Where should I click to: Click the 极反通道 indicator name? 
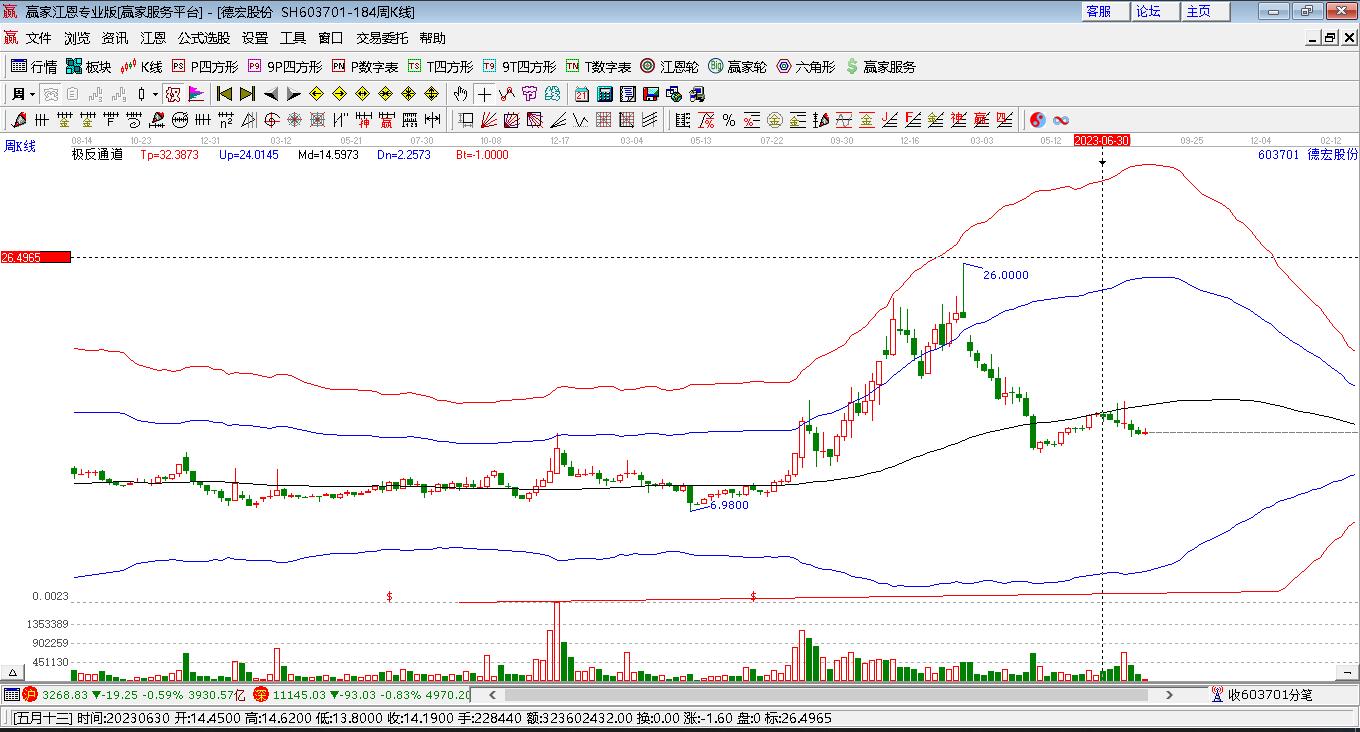(97, 154)
